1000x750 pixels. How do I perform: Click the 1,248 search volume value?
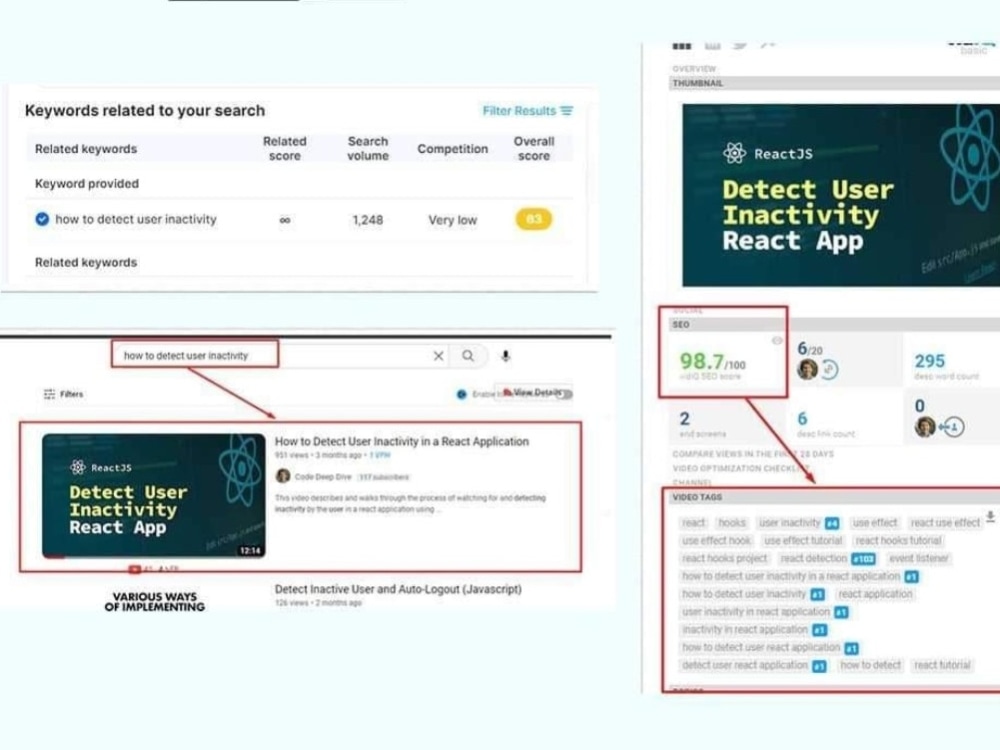368,220
